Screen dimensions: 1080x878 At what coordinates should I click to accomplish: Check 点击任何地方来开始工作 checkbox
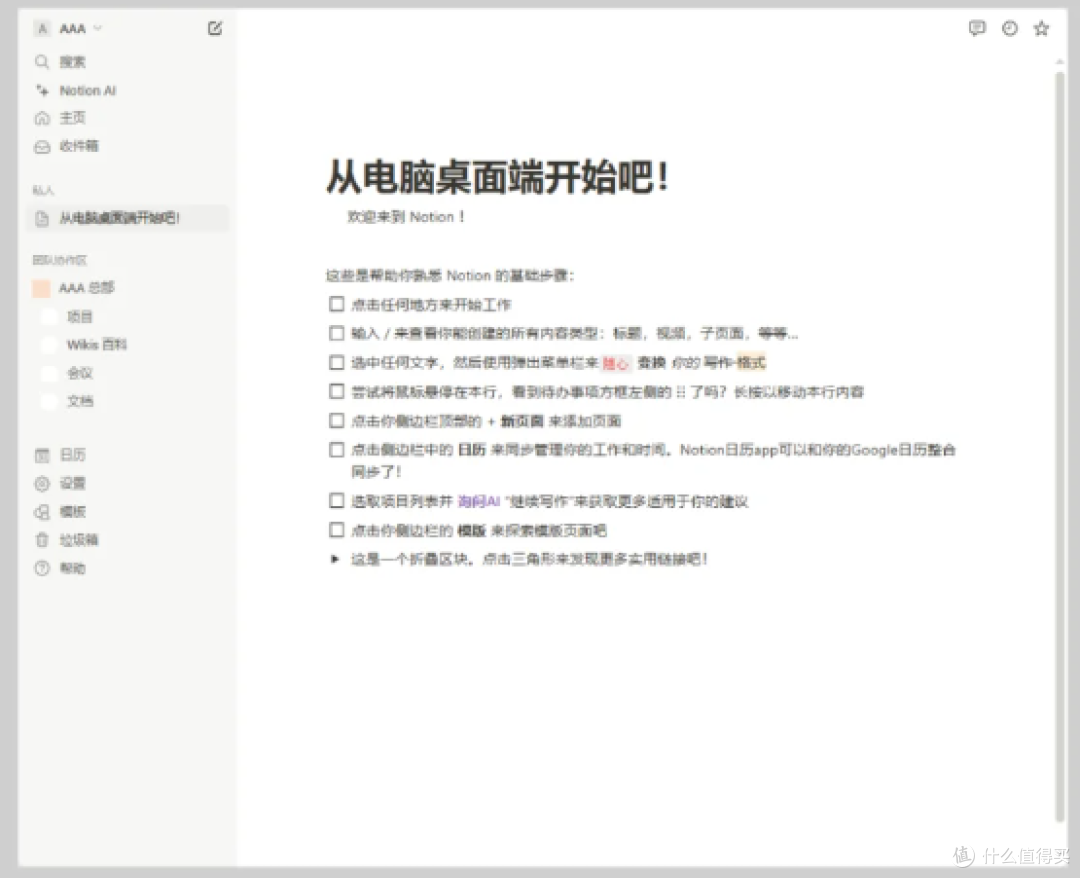336,304
